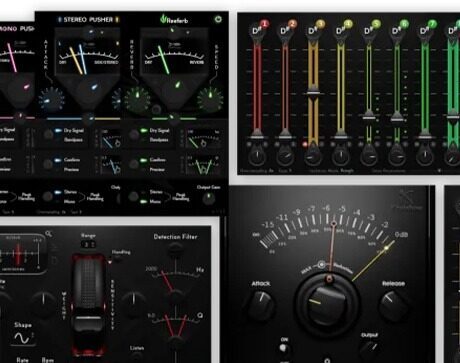The image size is (460, 363).
Task: Click the orange band 2 number badge
Action: click(x=292, y=24)
